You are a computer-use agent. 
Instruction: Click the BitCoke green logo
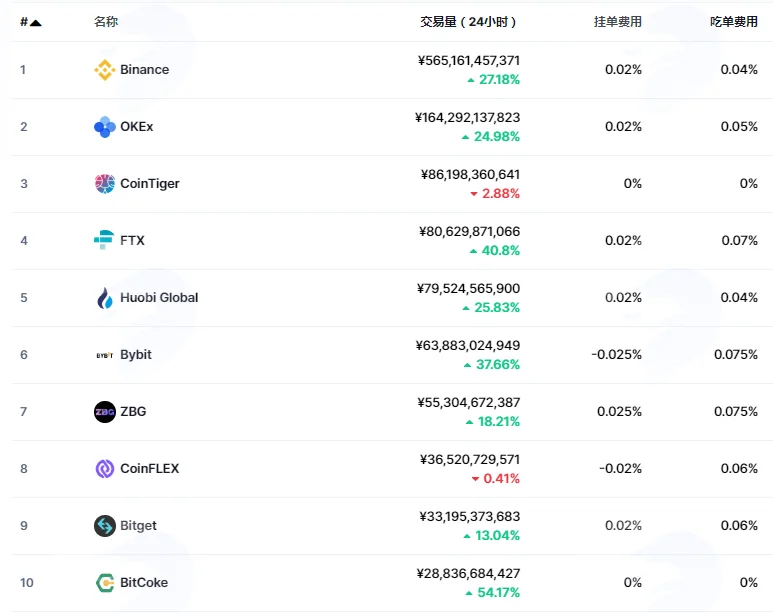tap(105, 582)
